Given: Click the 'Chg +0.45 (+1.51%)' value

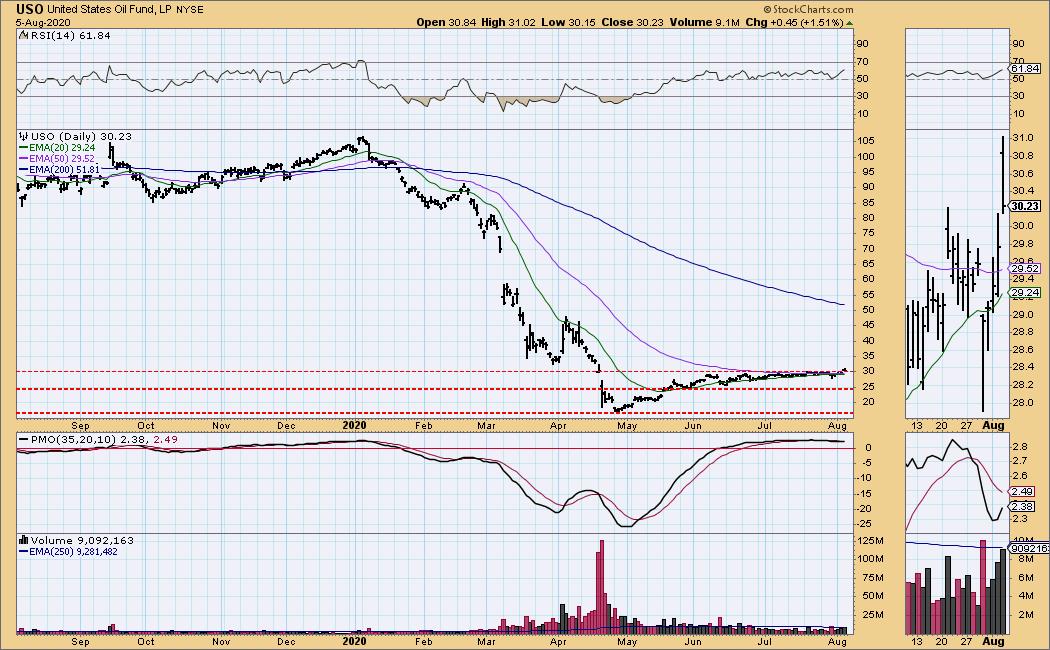Looking at the screenshot, I should point(794,22).
